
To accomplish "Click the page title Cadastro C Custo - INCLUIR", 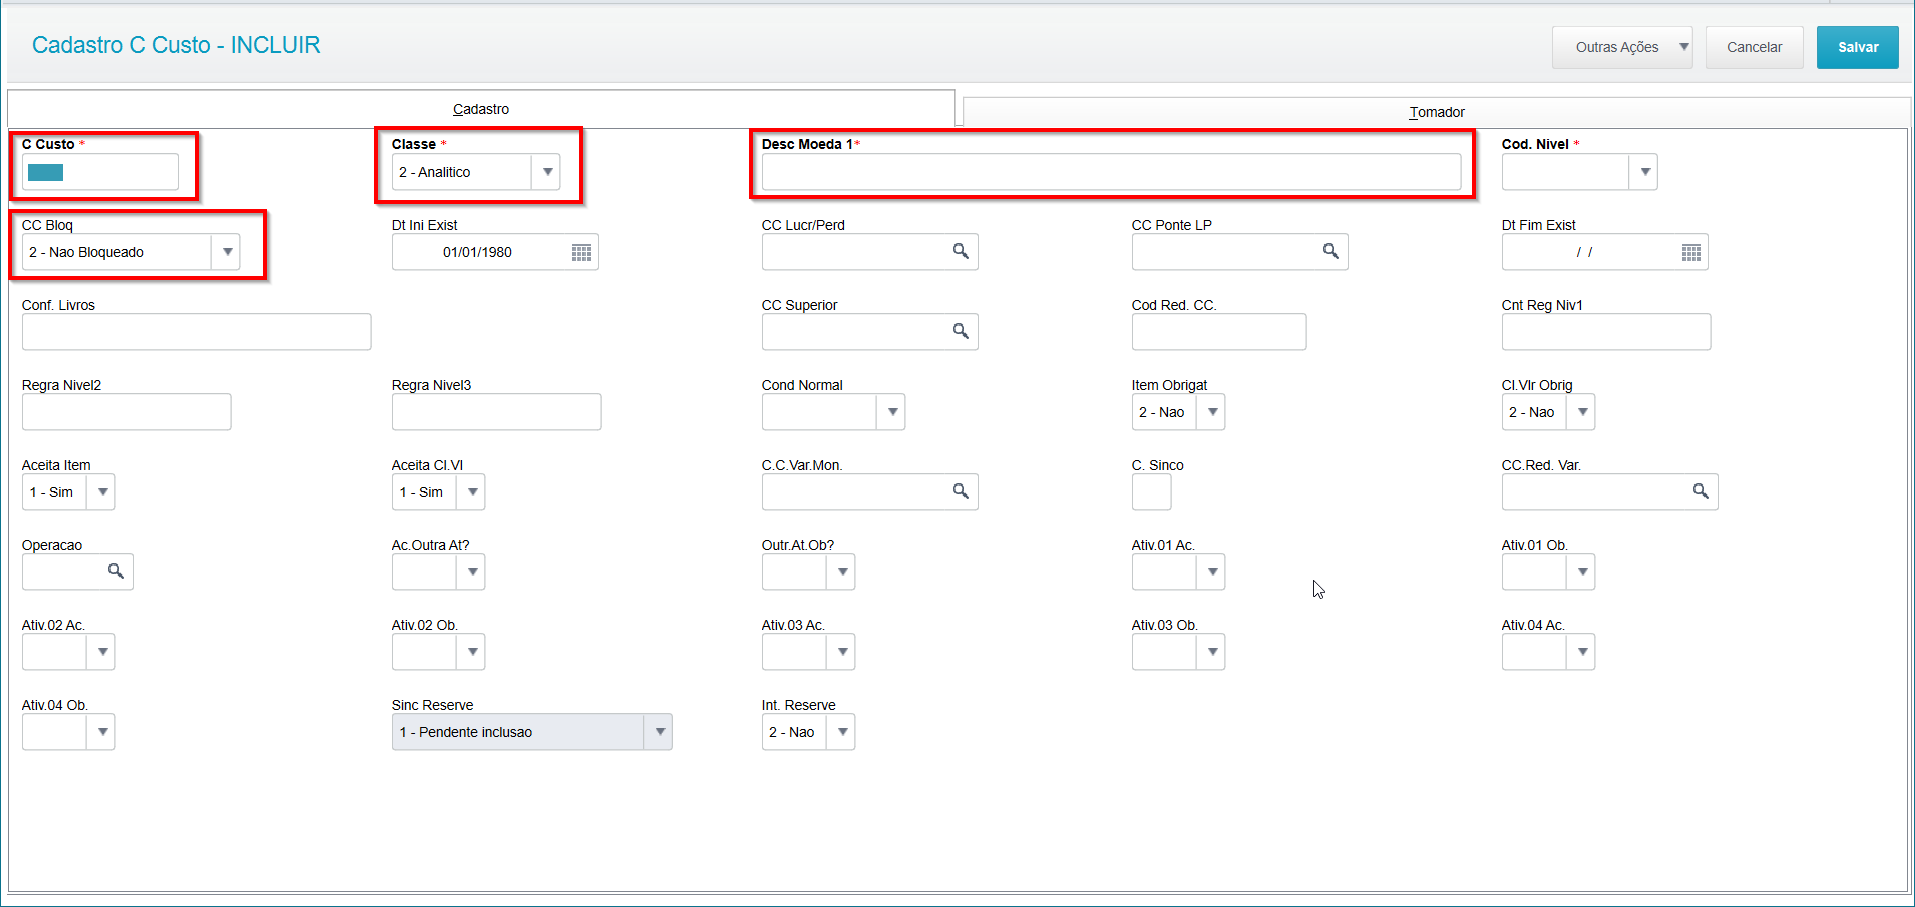I will point(176,45).
